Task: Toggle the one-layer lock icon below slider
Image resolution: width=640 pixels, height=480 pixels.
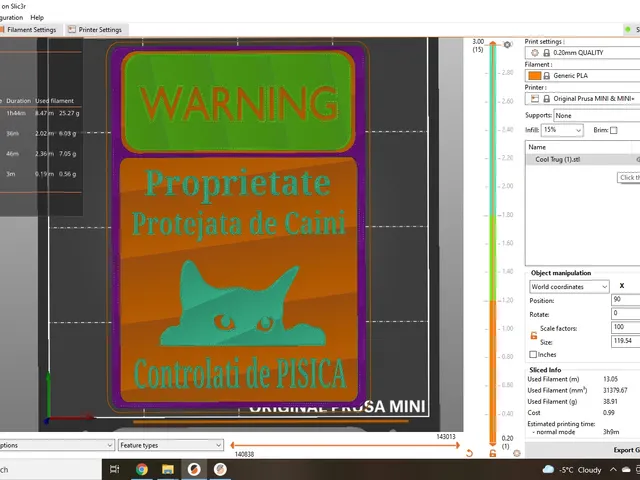Action: tap(493, 453)
